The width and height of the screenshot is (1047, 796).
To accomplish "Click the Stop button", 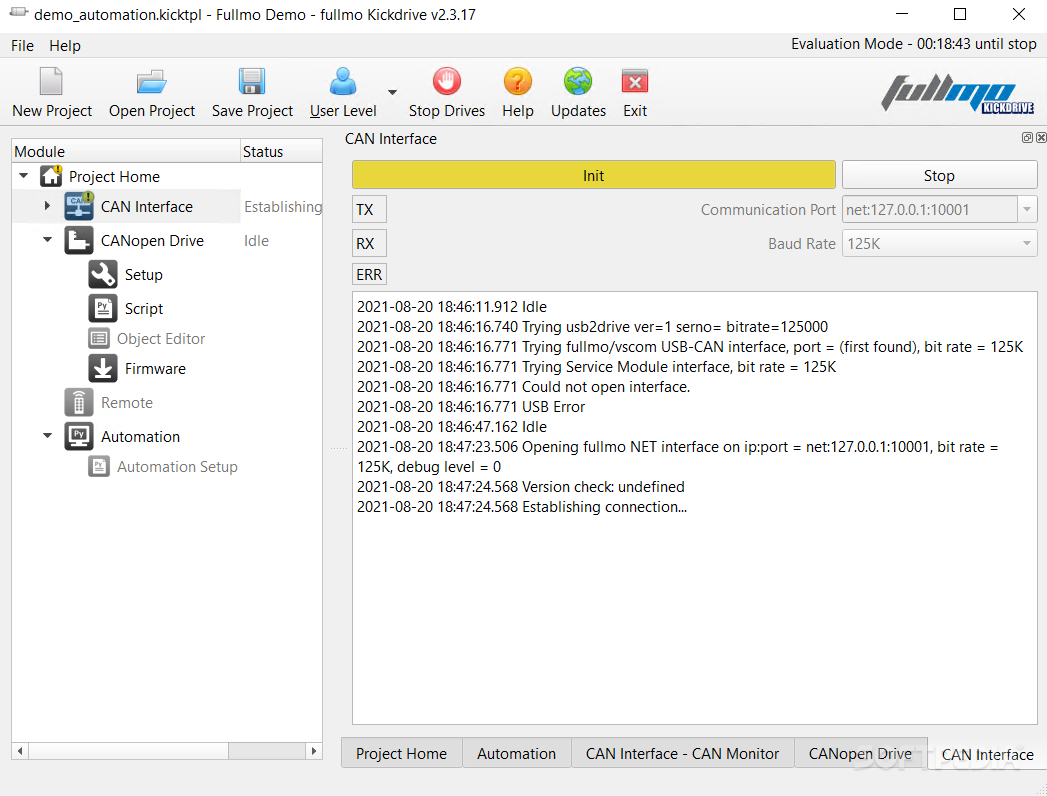I will tap(939, 176).
